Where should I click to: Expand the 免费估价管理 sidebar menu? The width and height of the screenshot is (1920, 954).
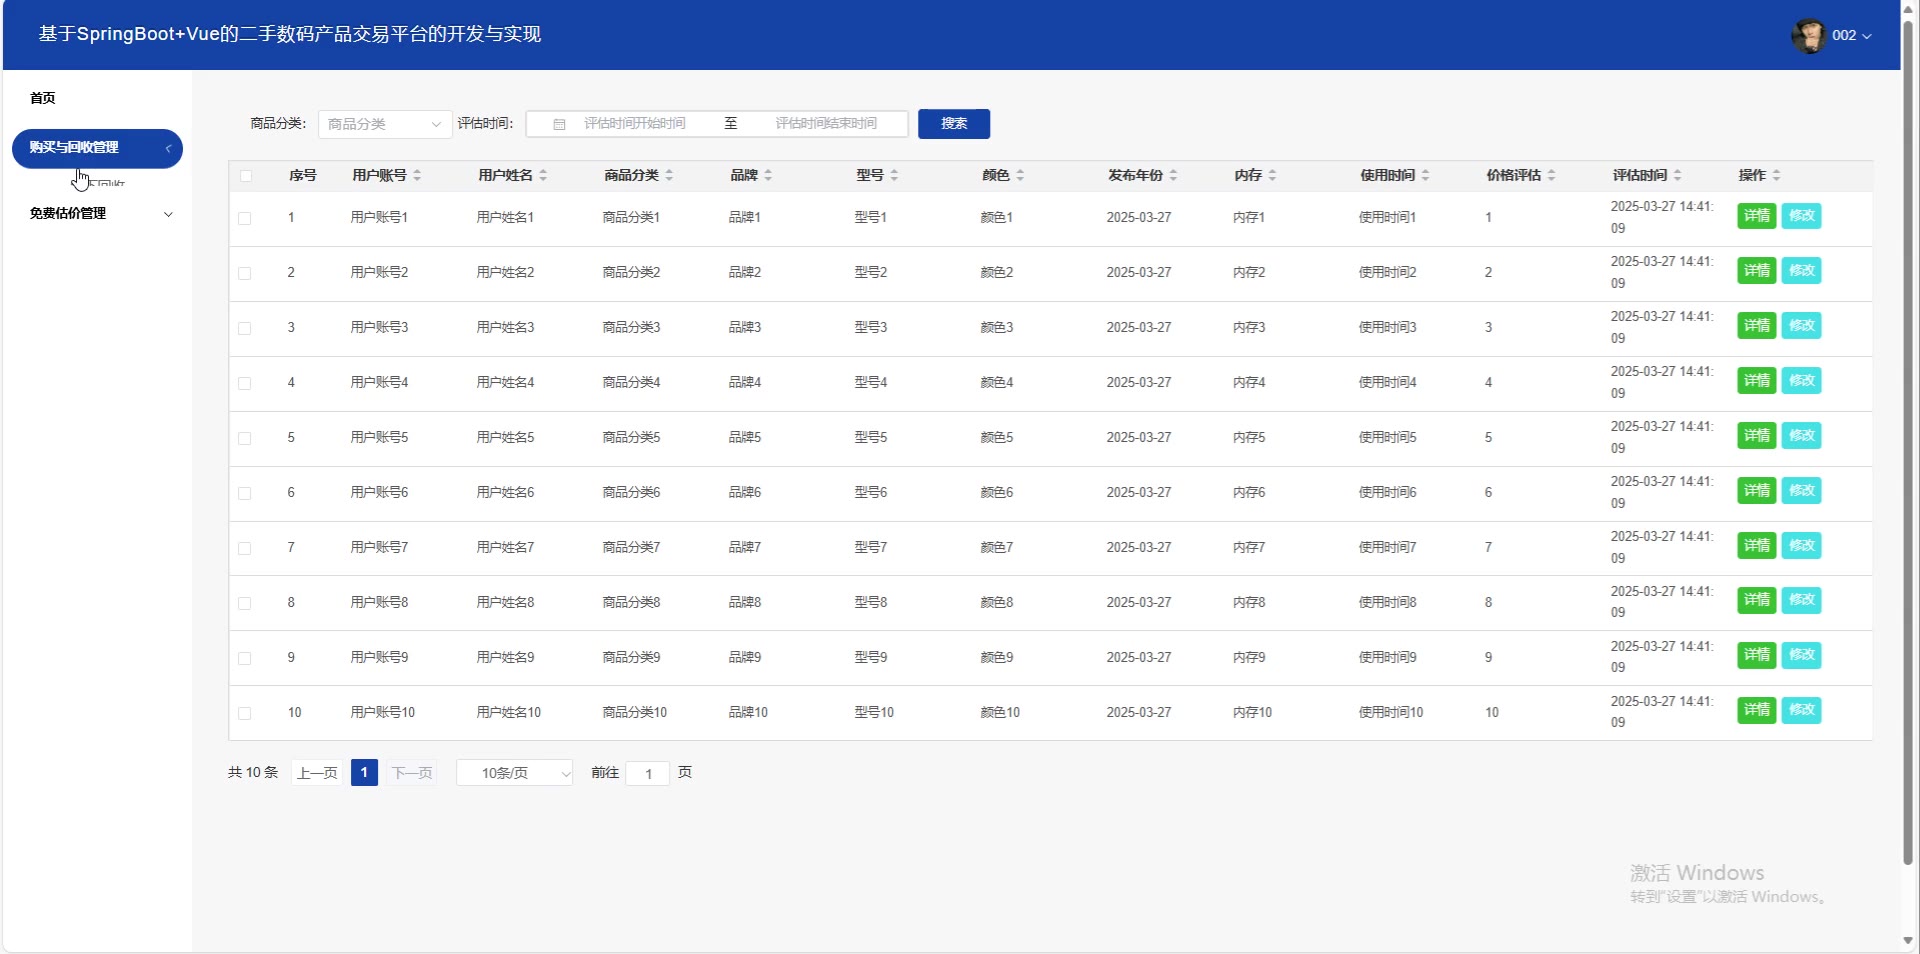[x=98, y=213]
